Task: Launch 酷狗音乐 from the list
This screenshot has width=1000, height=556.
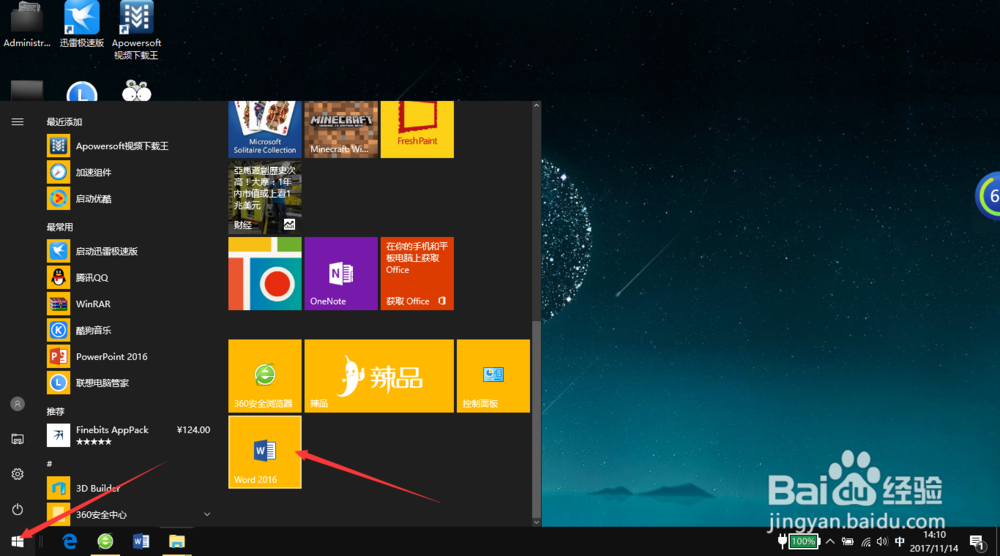Action: point(128,330)
